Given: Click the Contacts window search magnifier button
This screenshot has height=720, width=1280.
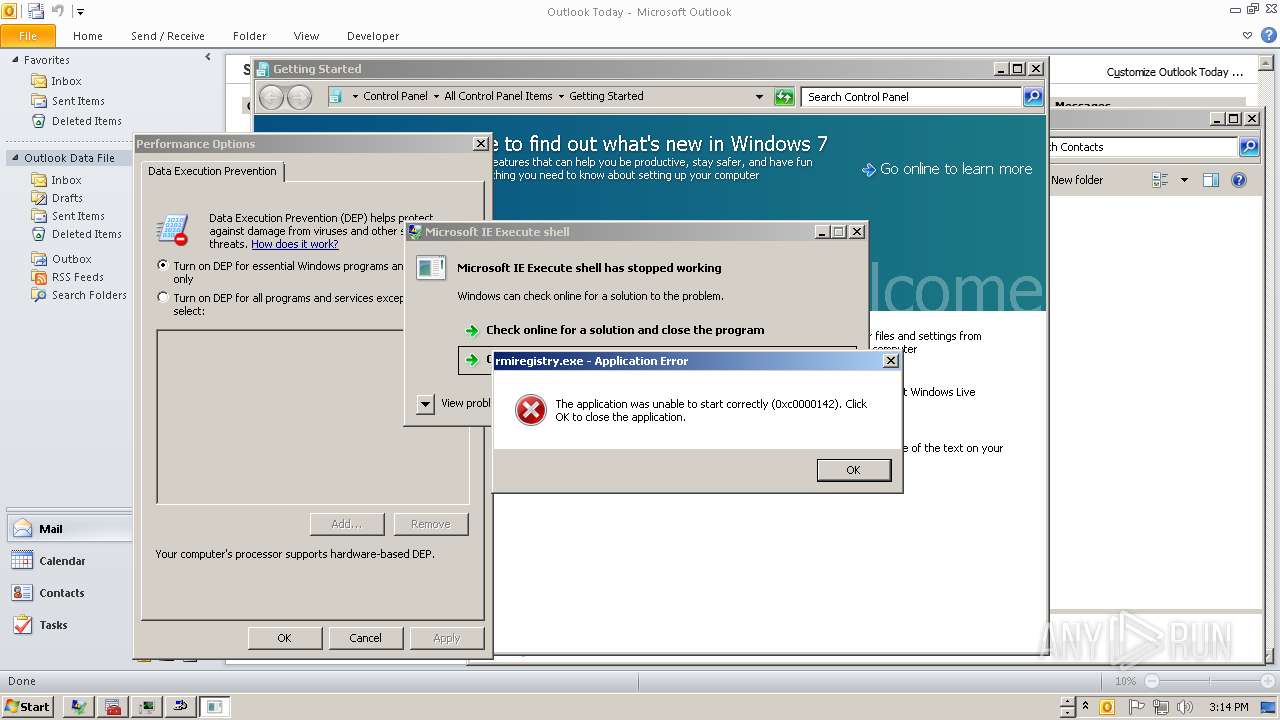Looking at the screenshot, I should tap(1248, 147).
